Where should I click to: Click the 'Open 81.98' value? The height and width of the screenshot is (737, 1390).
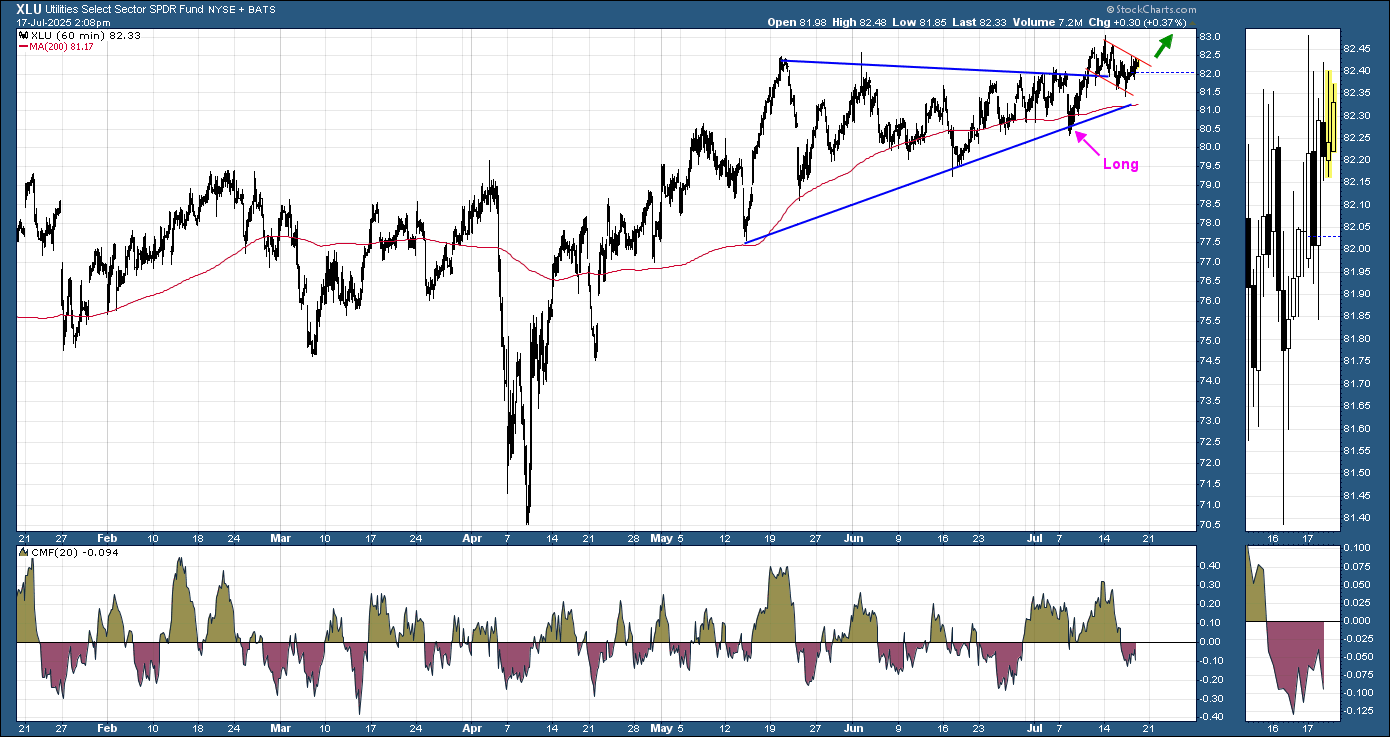[799, 22]
